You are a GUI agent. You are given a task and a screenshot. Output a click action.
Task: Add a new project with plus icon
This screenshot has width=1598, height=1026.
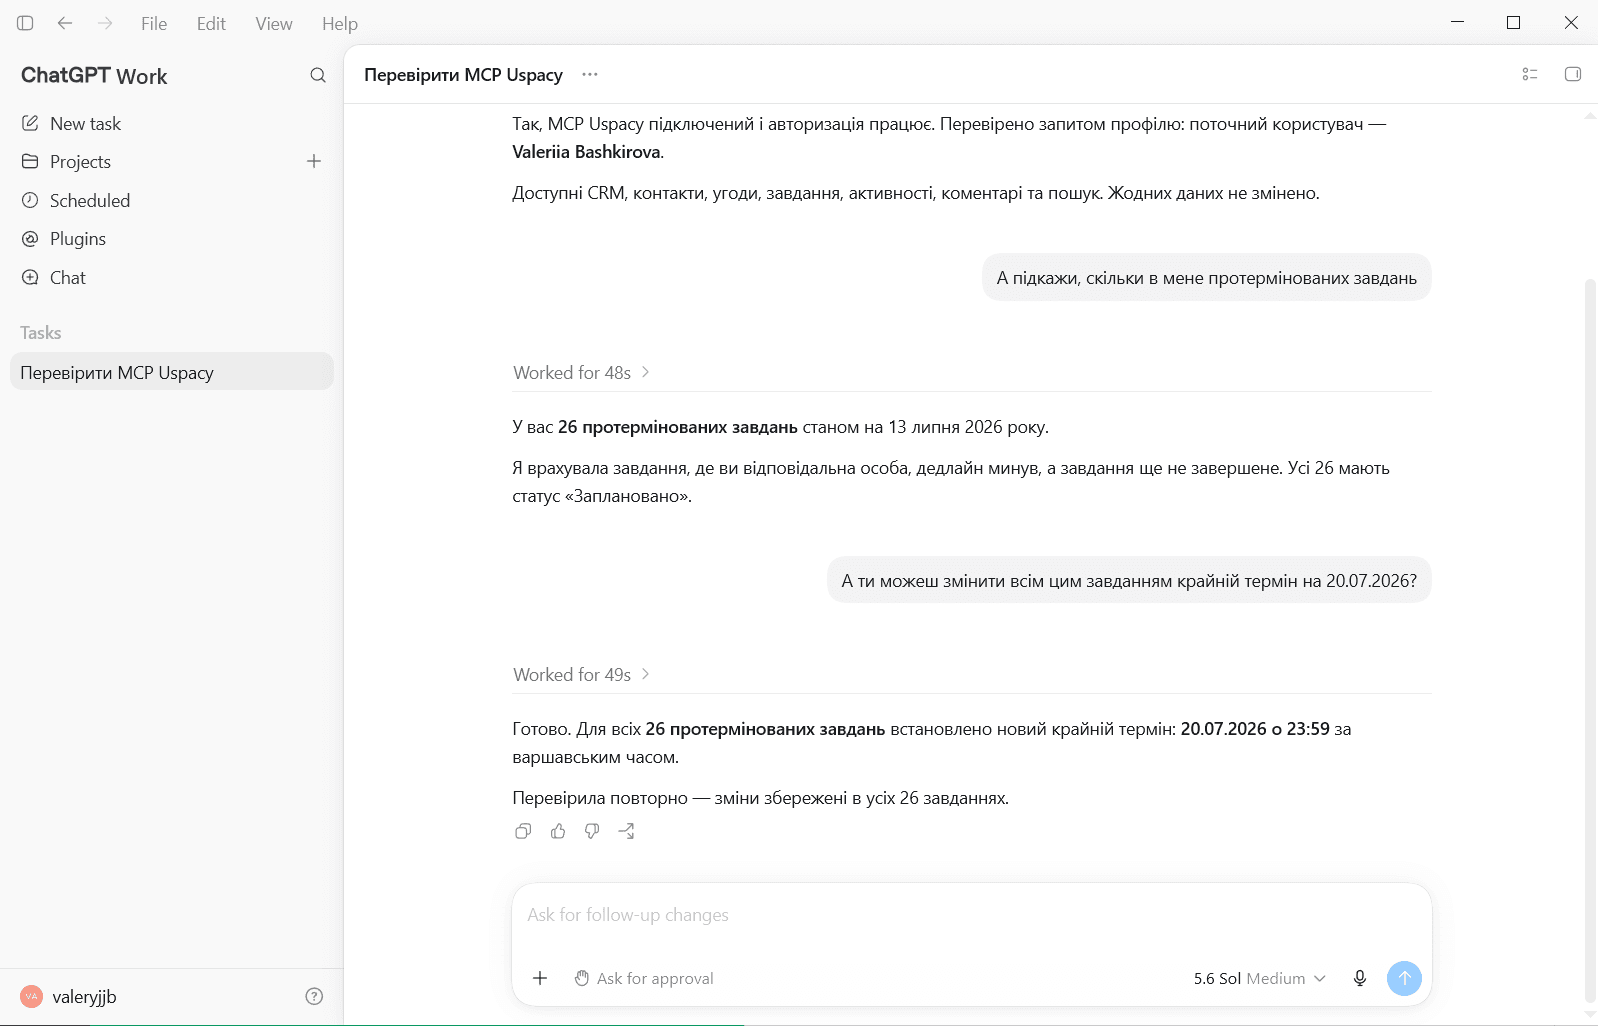click(x=314, y=161)
